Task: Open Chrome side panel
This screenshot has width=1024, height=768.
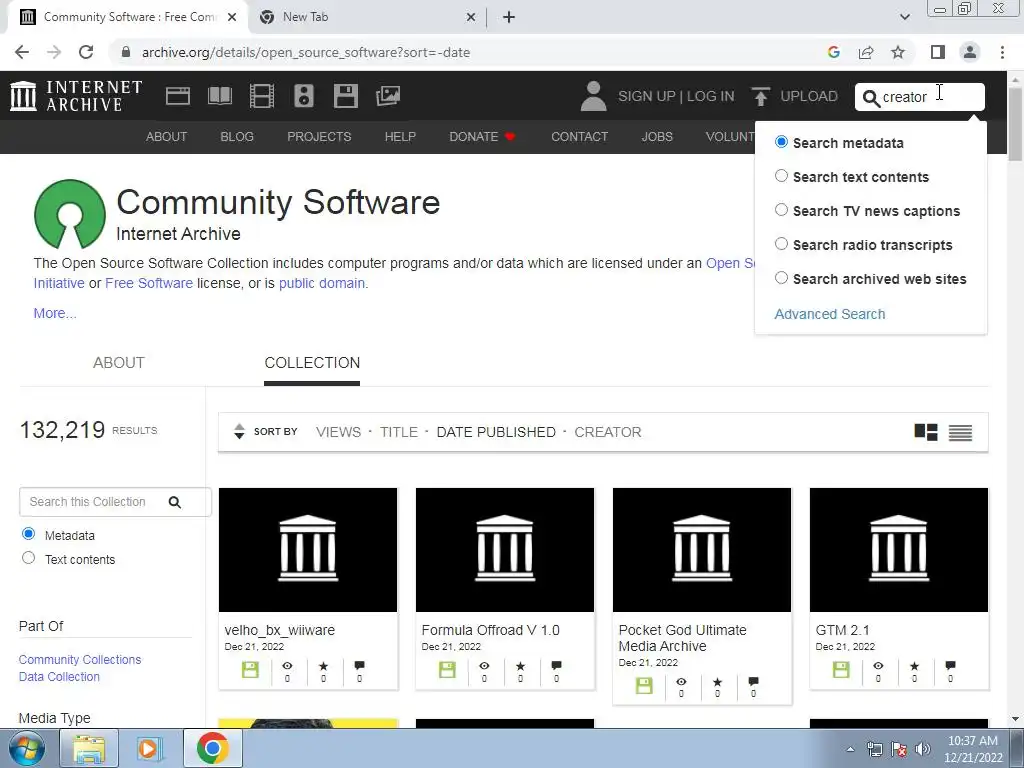Action: pyautogui.click(x=938, y=52)
